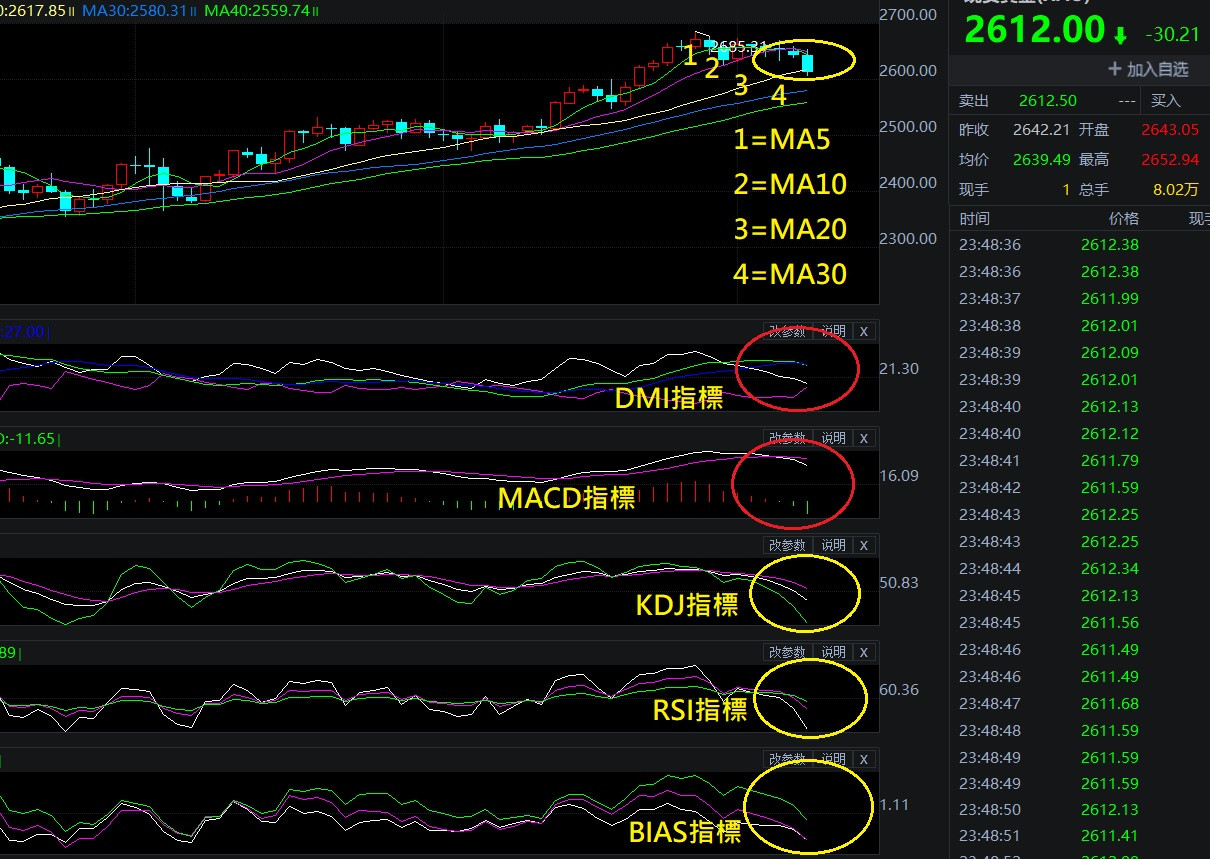The height and width of the screenshot is (859, 1210).
Task: Click the 最高 value 2652.94
Action: point(1170,159)
